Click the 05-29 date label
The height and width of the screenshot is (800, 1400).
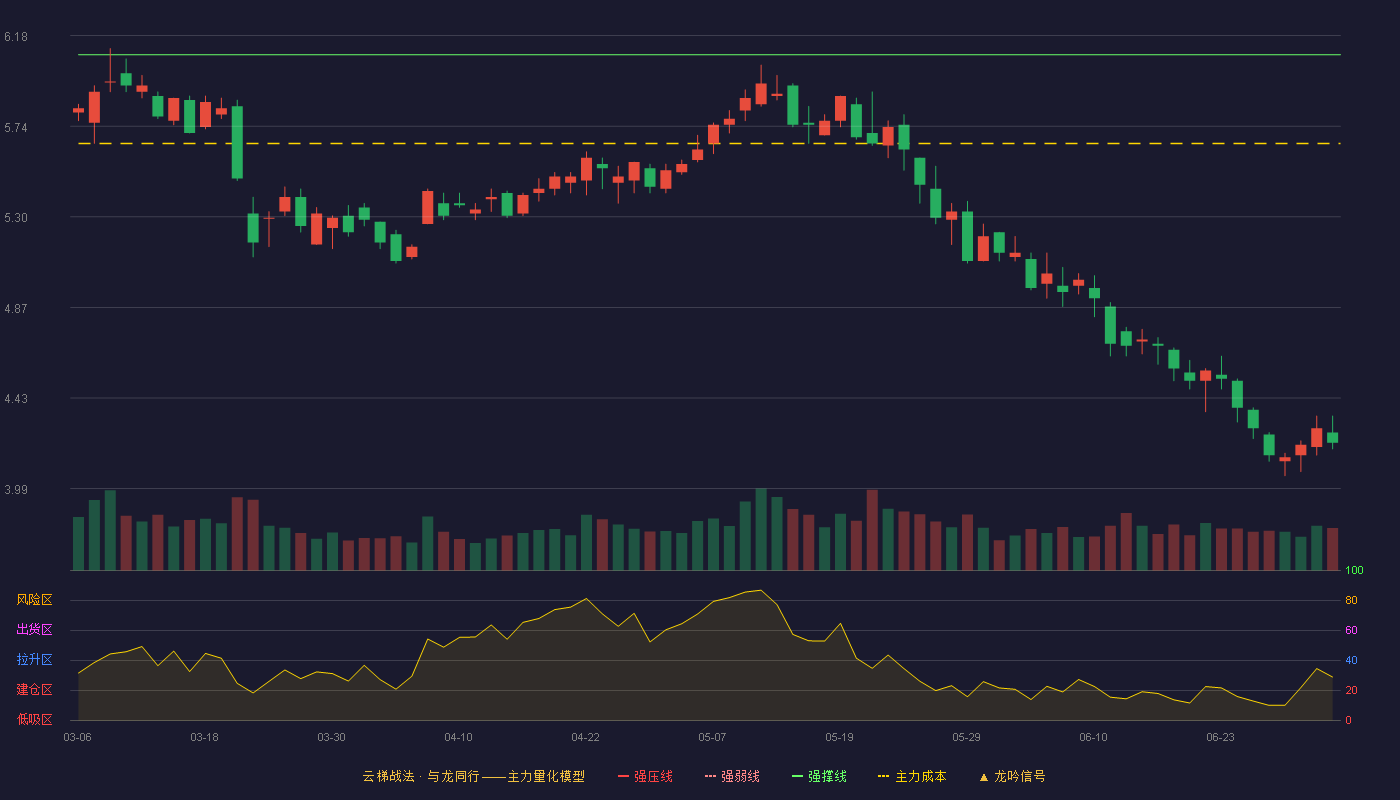click(966, 737)
